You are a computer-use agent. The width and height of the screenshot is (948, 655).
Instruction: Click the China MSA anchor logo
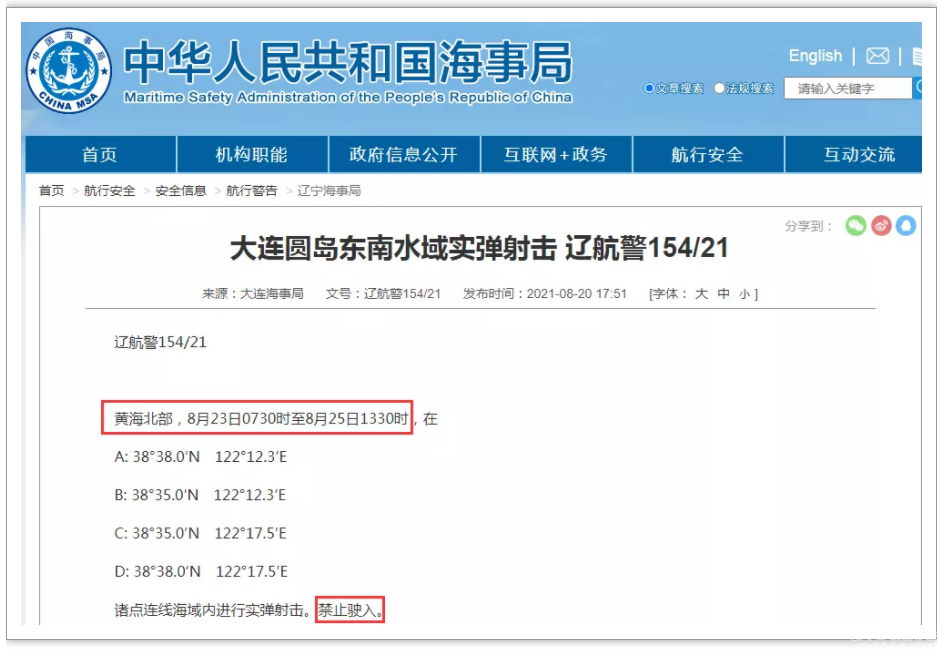click(x=69, y=72)
